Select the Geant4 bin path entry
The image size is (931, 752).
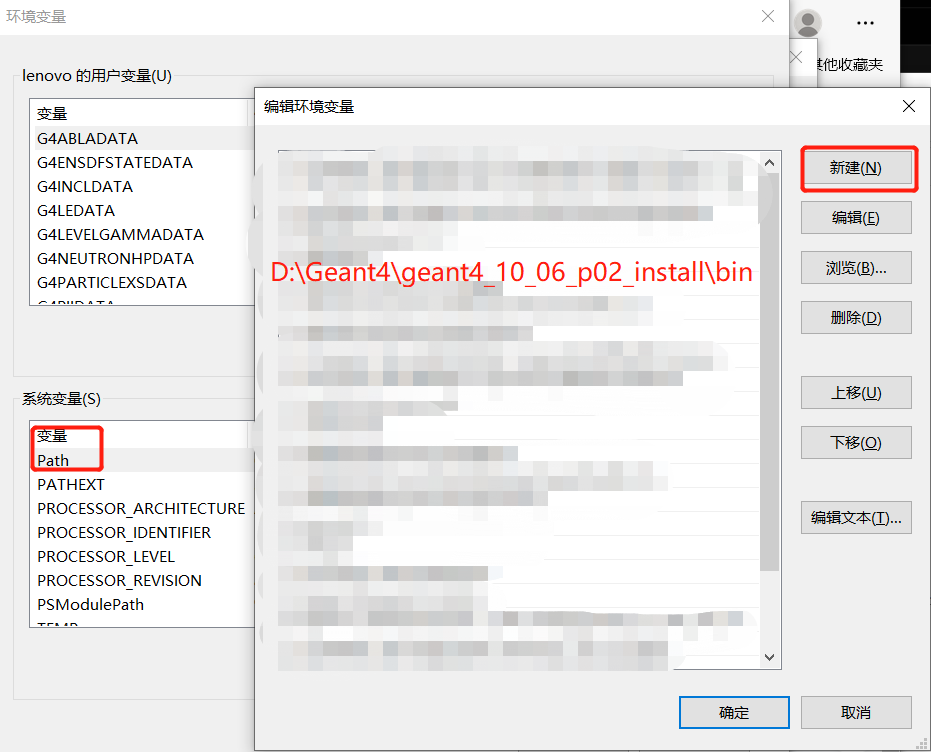[x=508, y=271]
